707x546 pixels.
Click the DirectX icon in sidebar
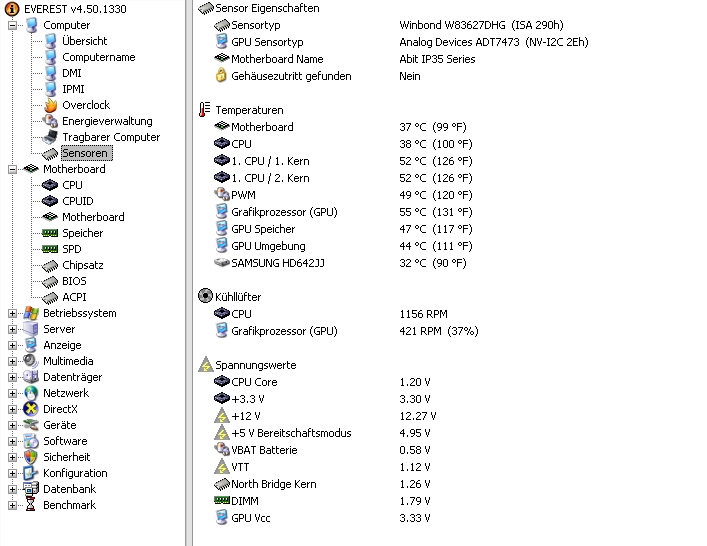click(x=31, y=409)
